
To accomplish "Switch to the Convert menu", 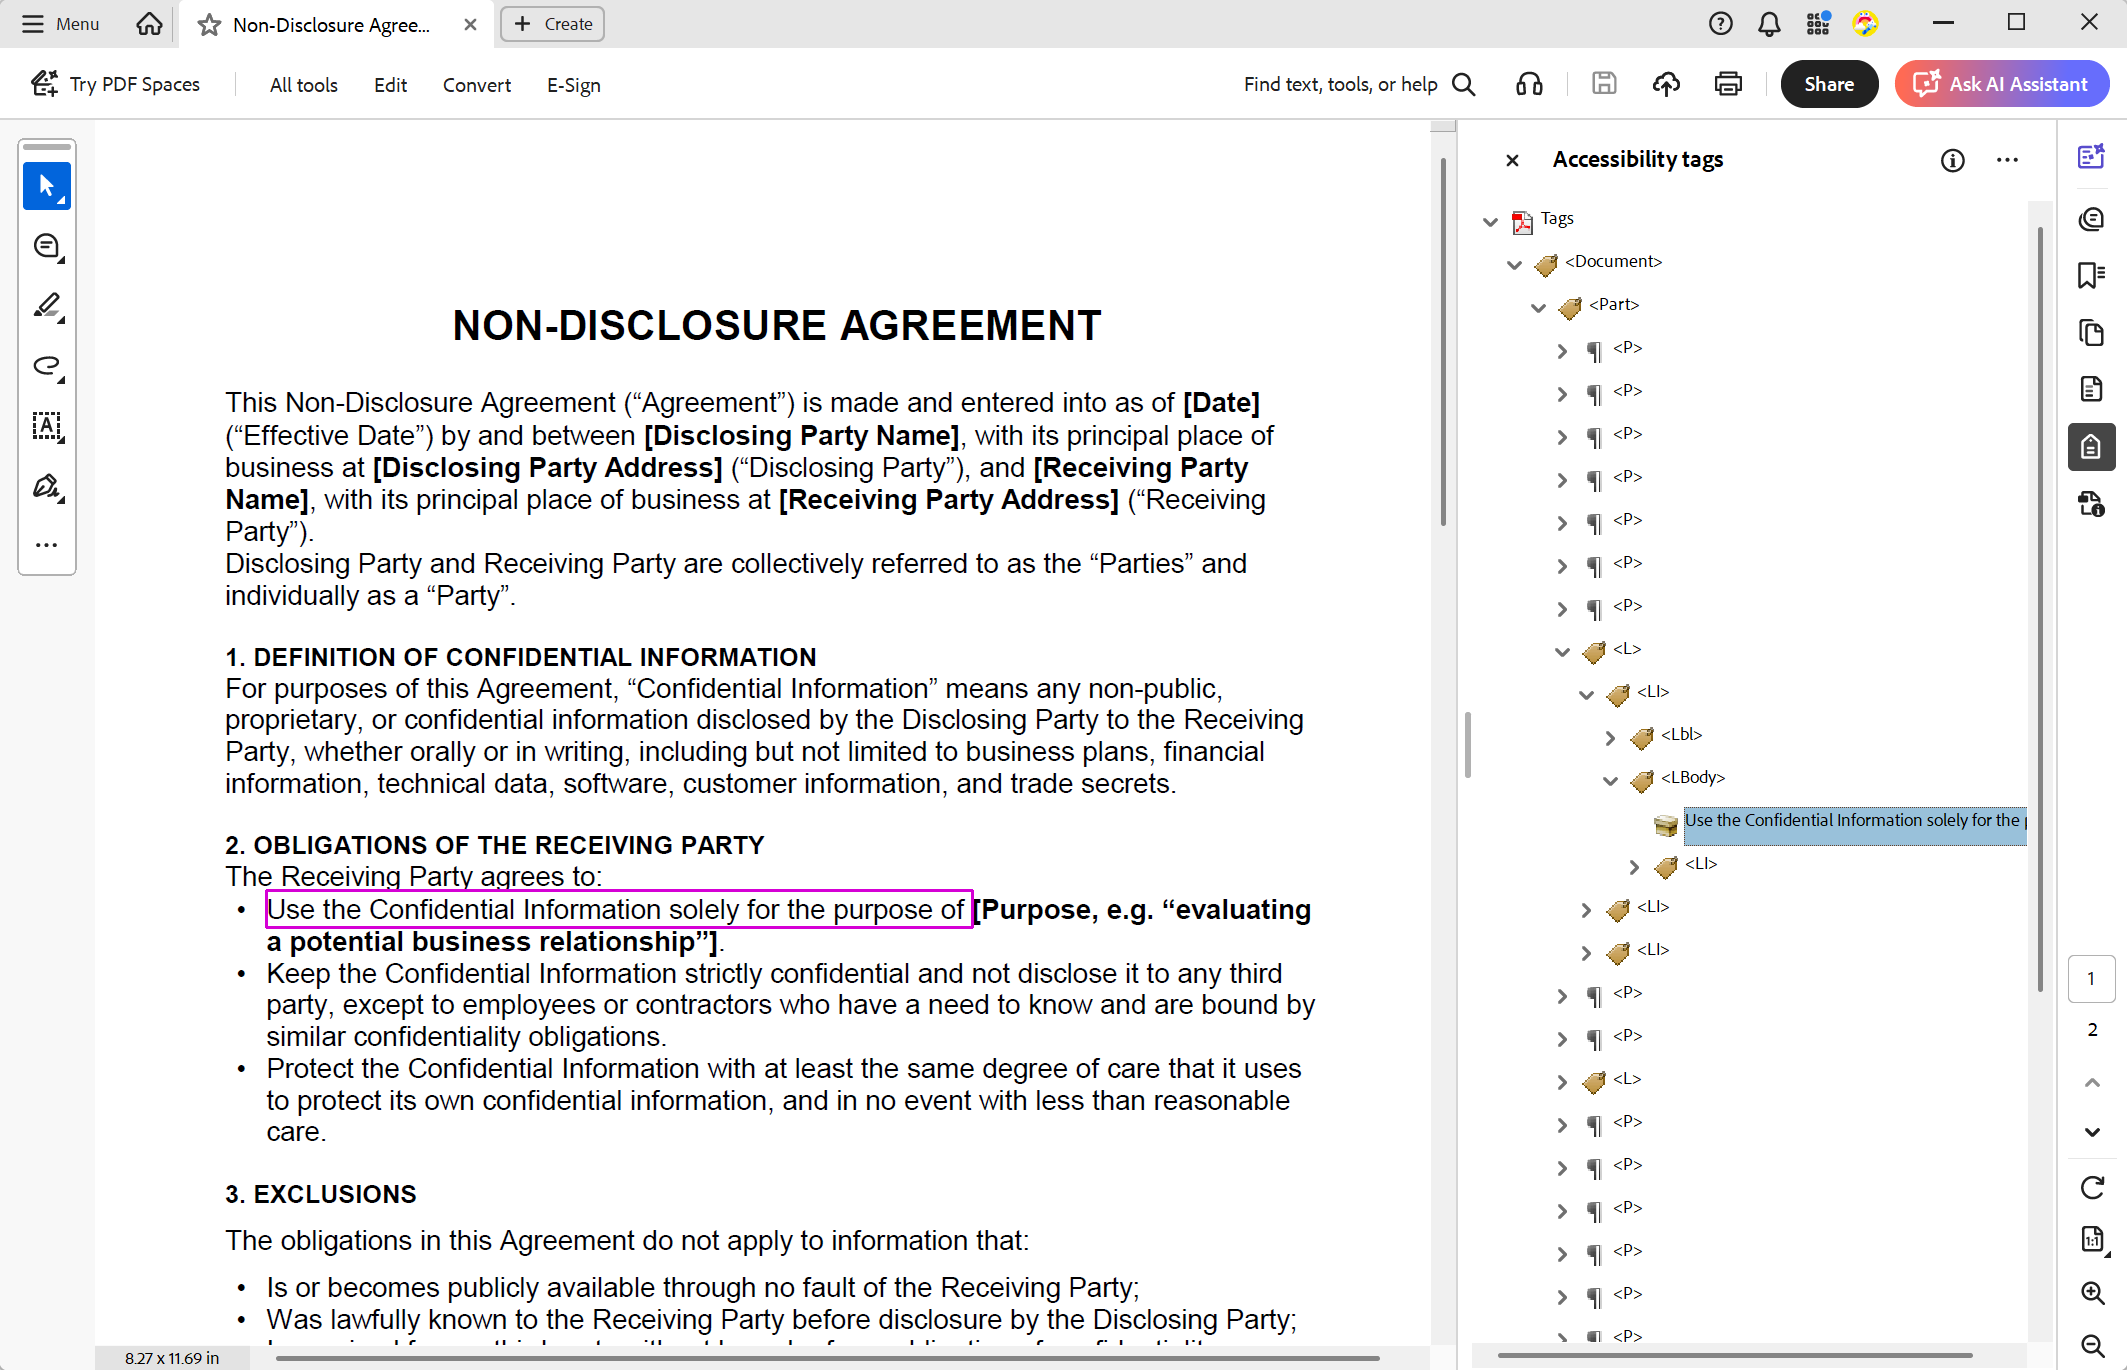I will point(476,85).
